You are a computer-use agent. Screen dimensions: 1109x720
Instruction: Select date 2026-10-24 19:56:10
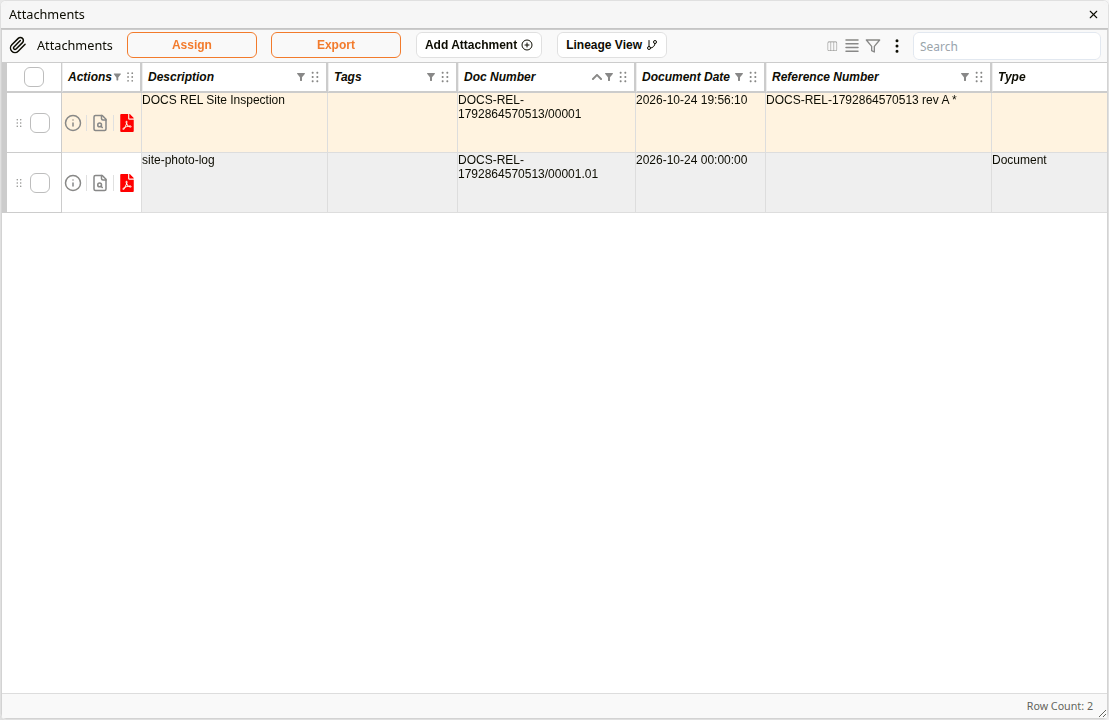click(x=700, y=122)
